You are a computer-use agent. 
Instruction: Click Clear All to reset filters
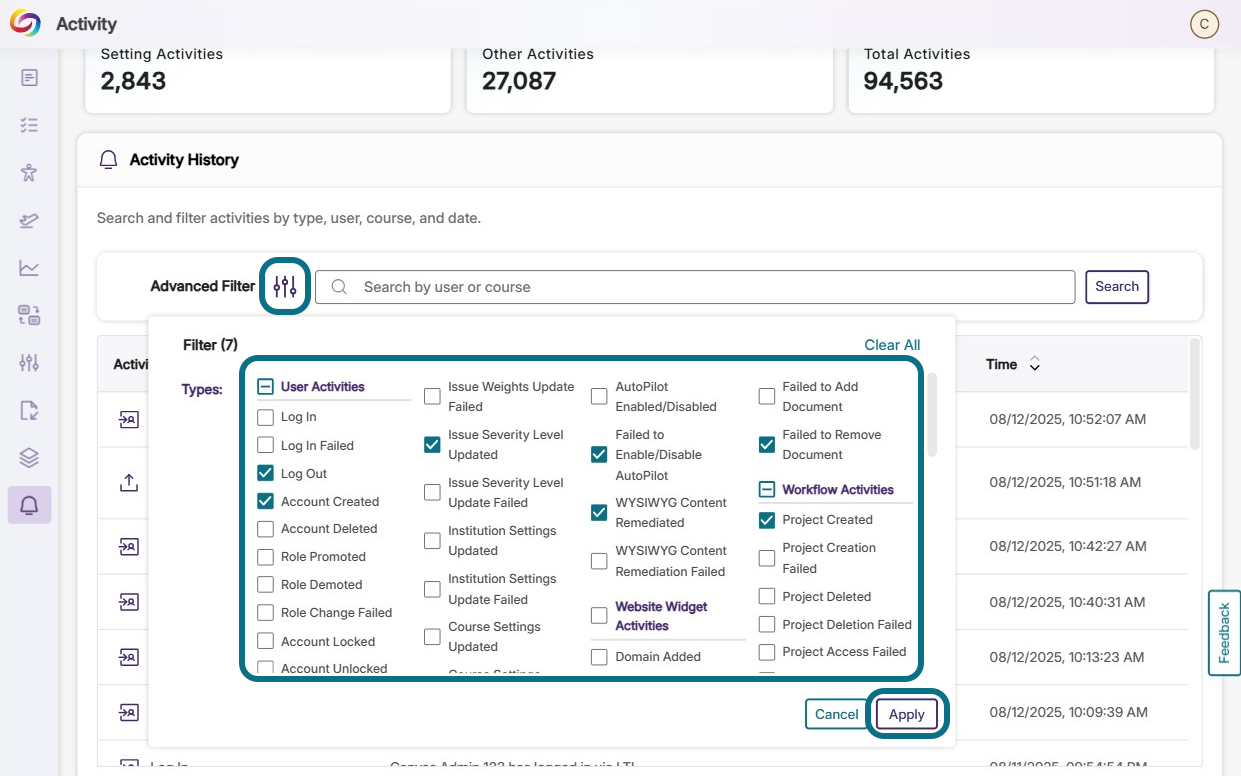click(x=891, y=344)
